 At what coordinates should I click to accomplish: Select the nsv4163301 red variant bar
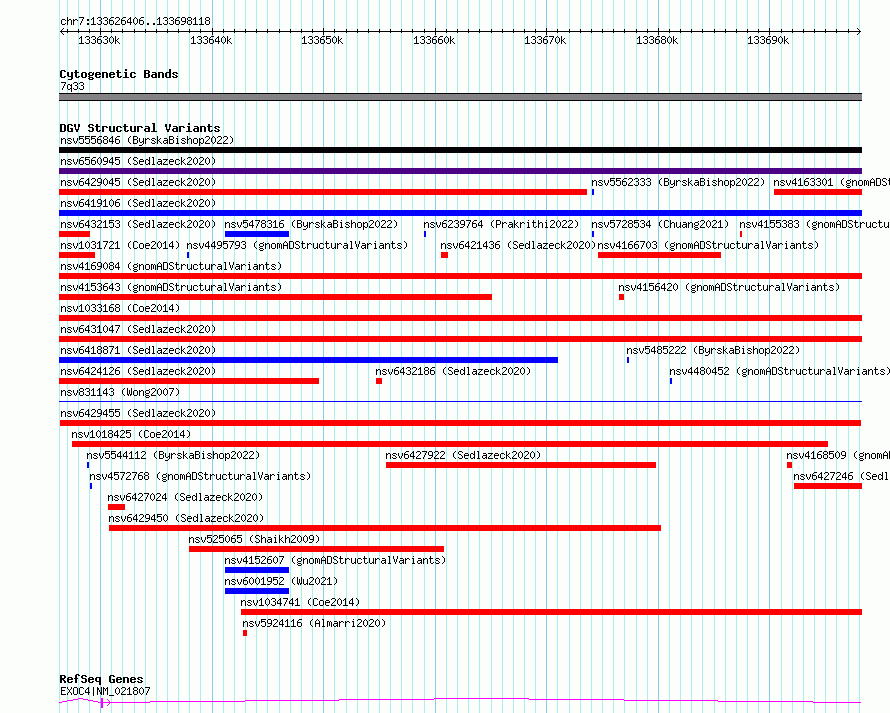click(x=818, y=192)
